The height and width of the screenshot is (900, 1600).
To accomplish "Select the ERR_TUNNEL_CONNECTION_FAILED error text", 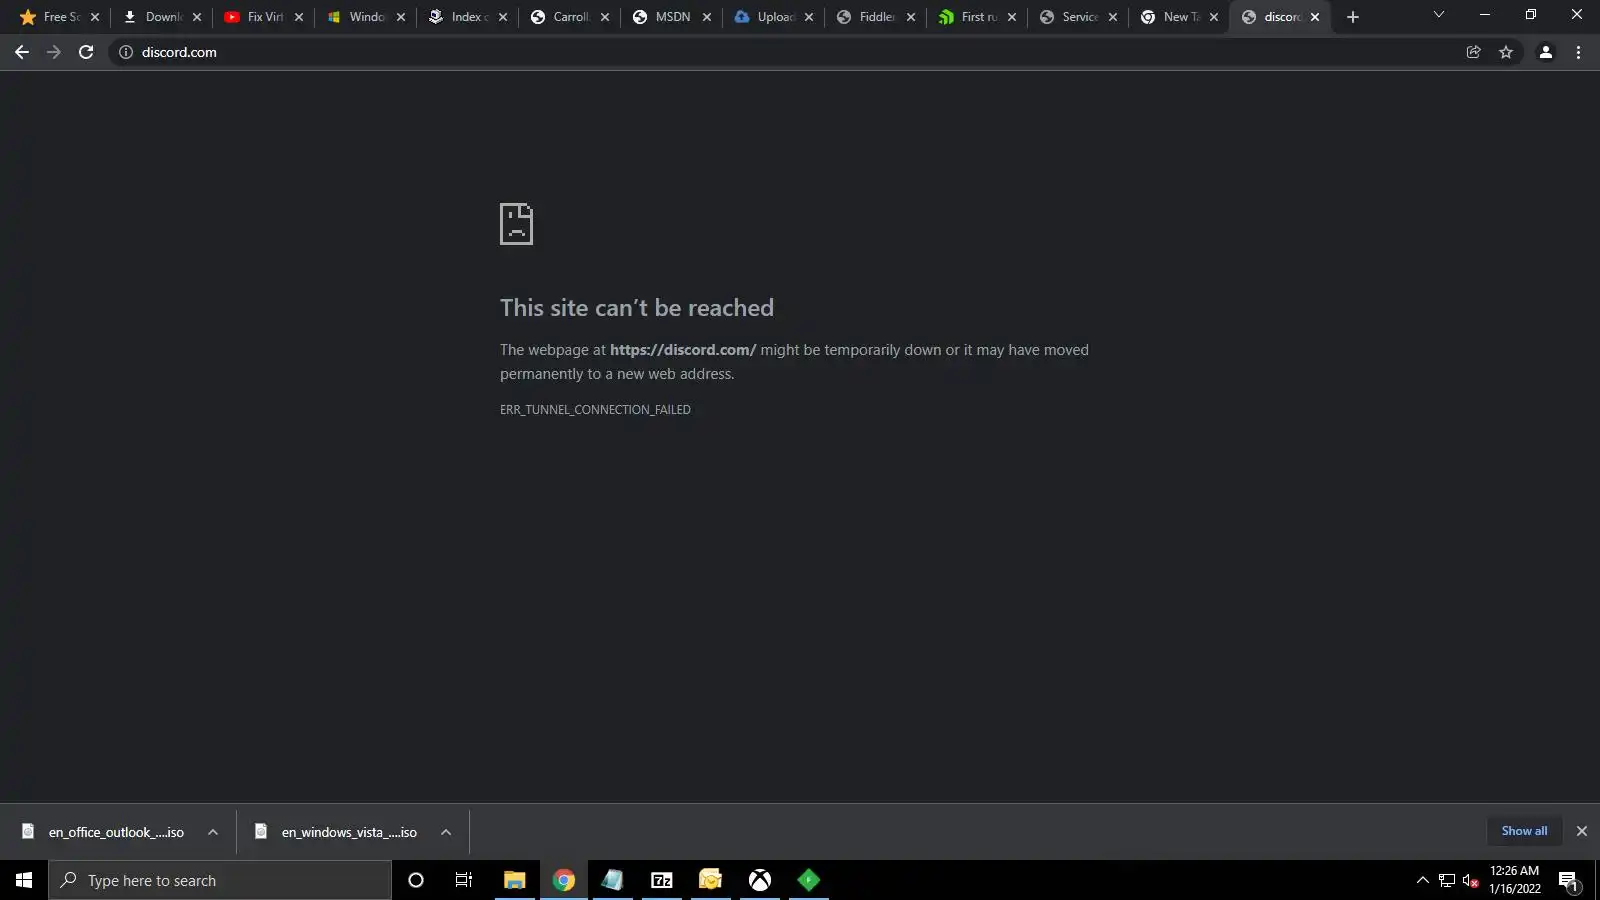I will [595, 409].
